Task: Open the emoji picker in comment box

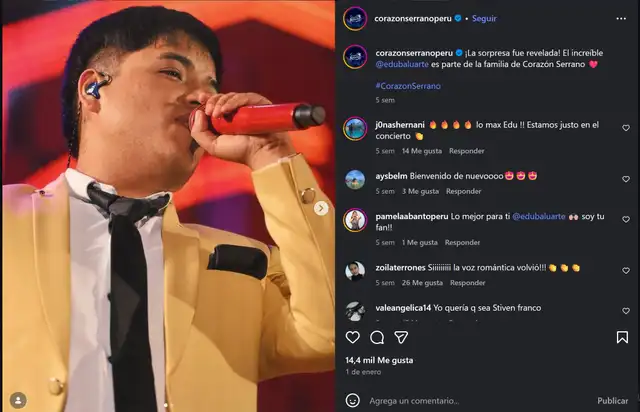Action: pyautogui.click(x=352, y=400)
